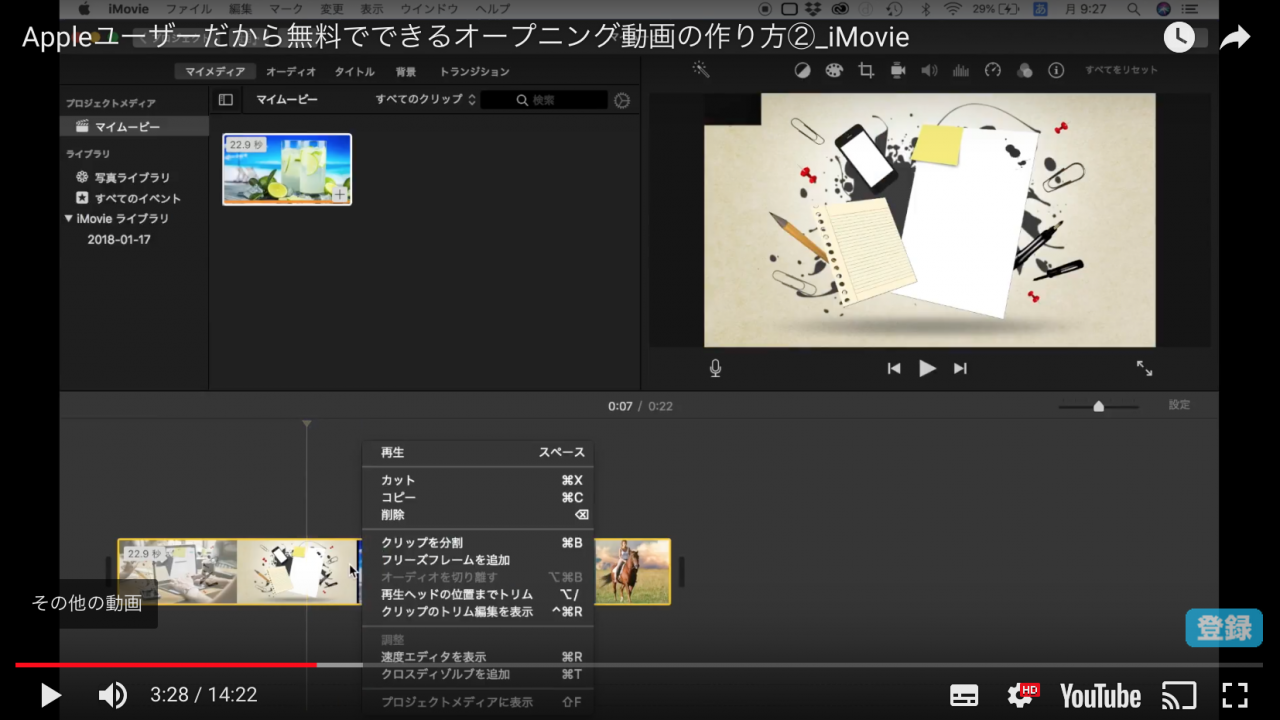Enter fullscreen playback in iMovie viewer

point(1145,368)
